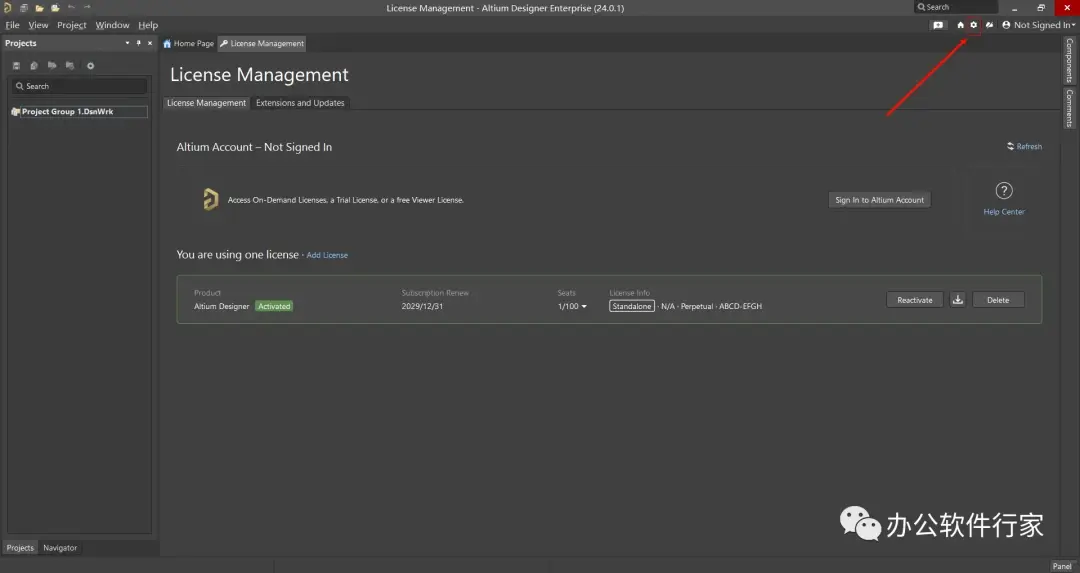Click the Undo arrow in the title bar
The image size is (1080, 573).
tap(71, 7)
